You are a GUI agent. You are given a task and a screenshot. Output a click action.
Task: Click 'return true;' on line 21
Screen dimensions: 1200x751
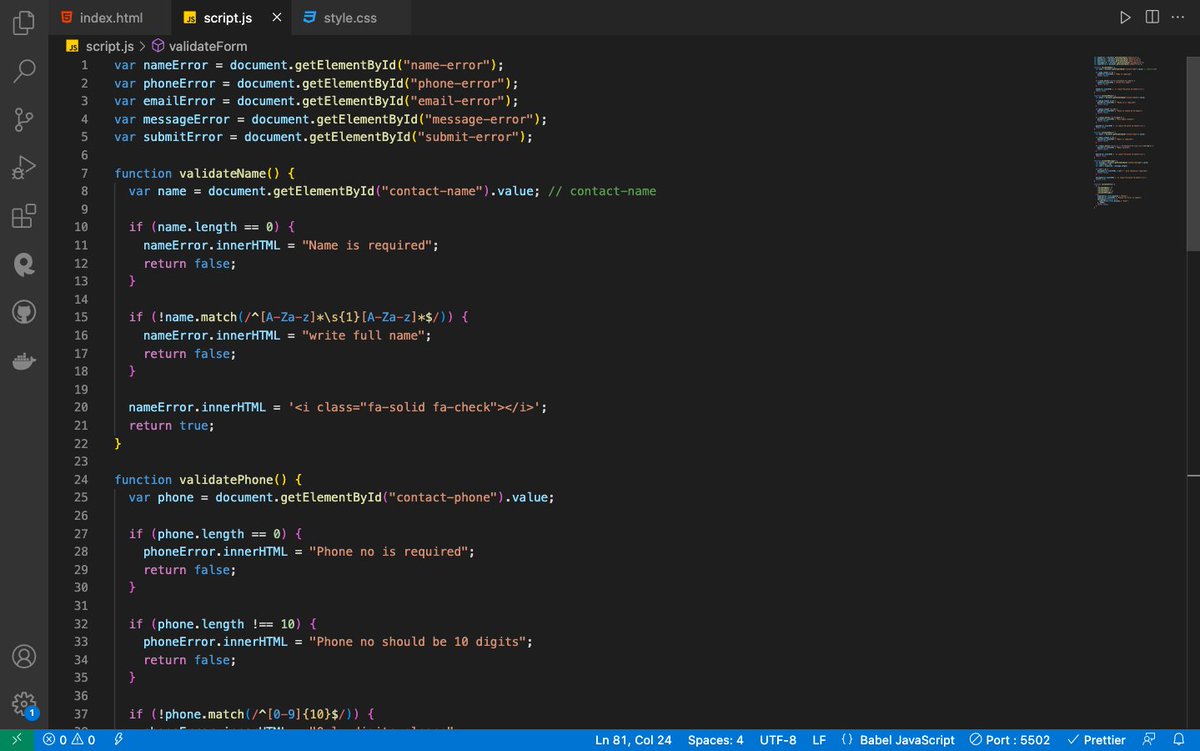coord(172,425)
